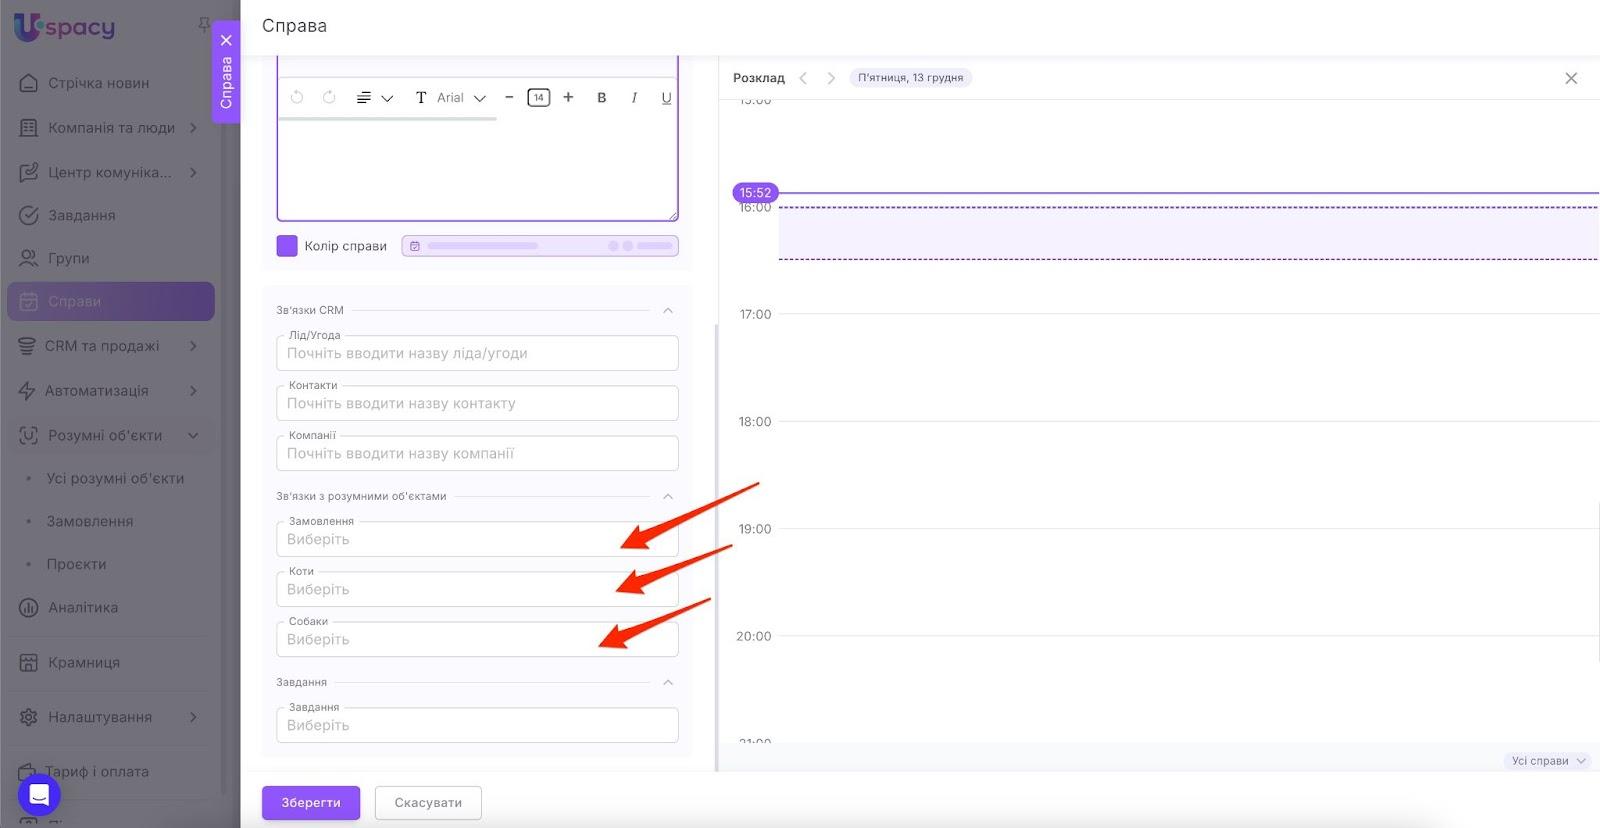This screenshot has height=828, width=1600.
Task: Click the redo icon in the editor toolbar
Action: [x=329, y=98]
